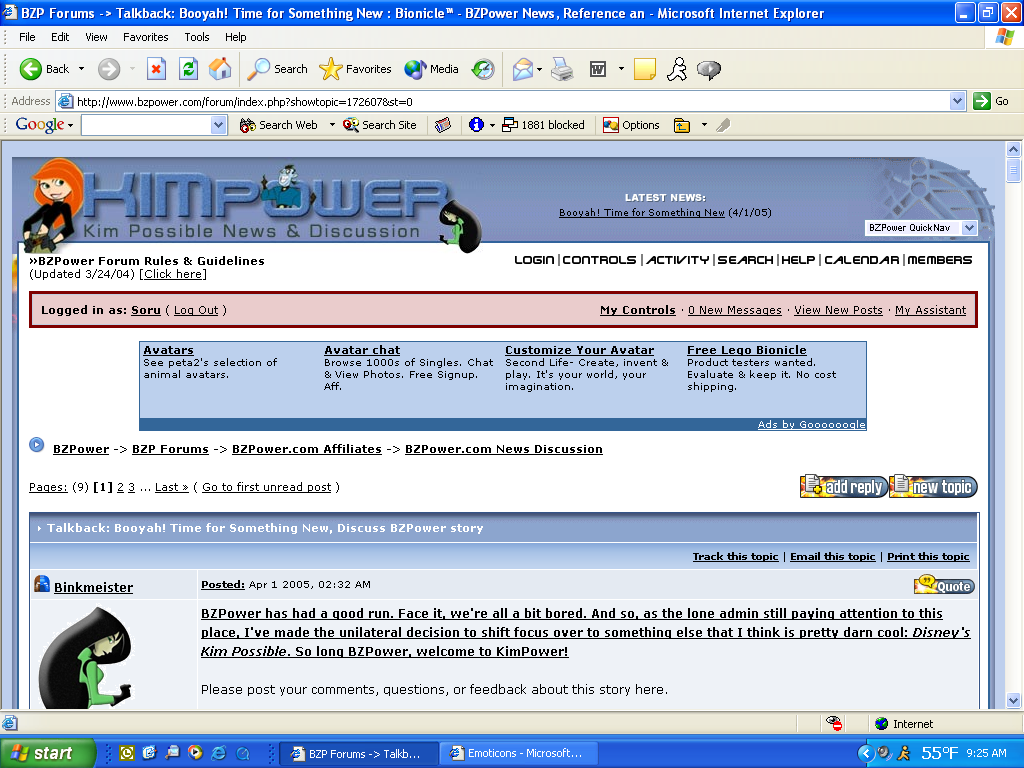Go to page 2 of the topic
The width and height of the screenshot is (1024, 768).
tap(120, 487)
